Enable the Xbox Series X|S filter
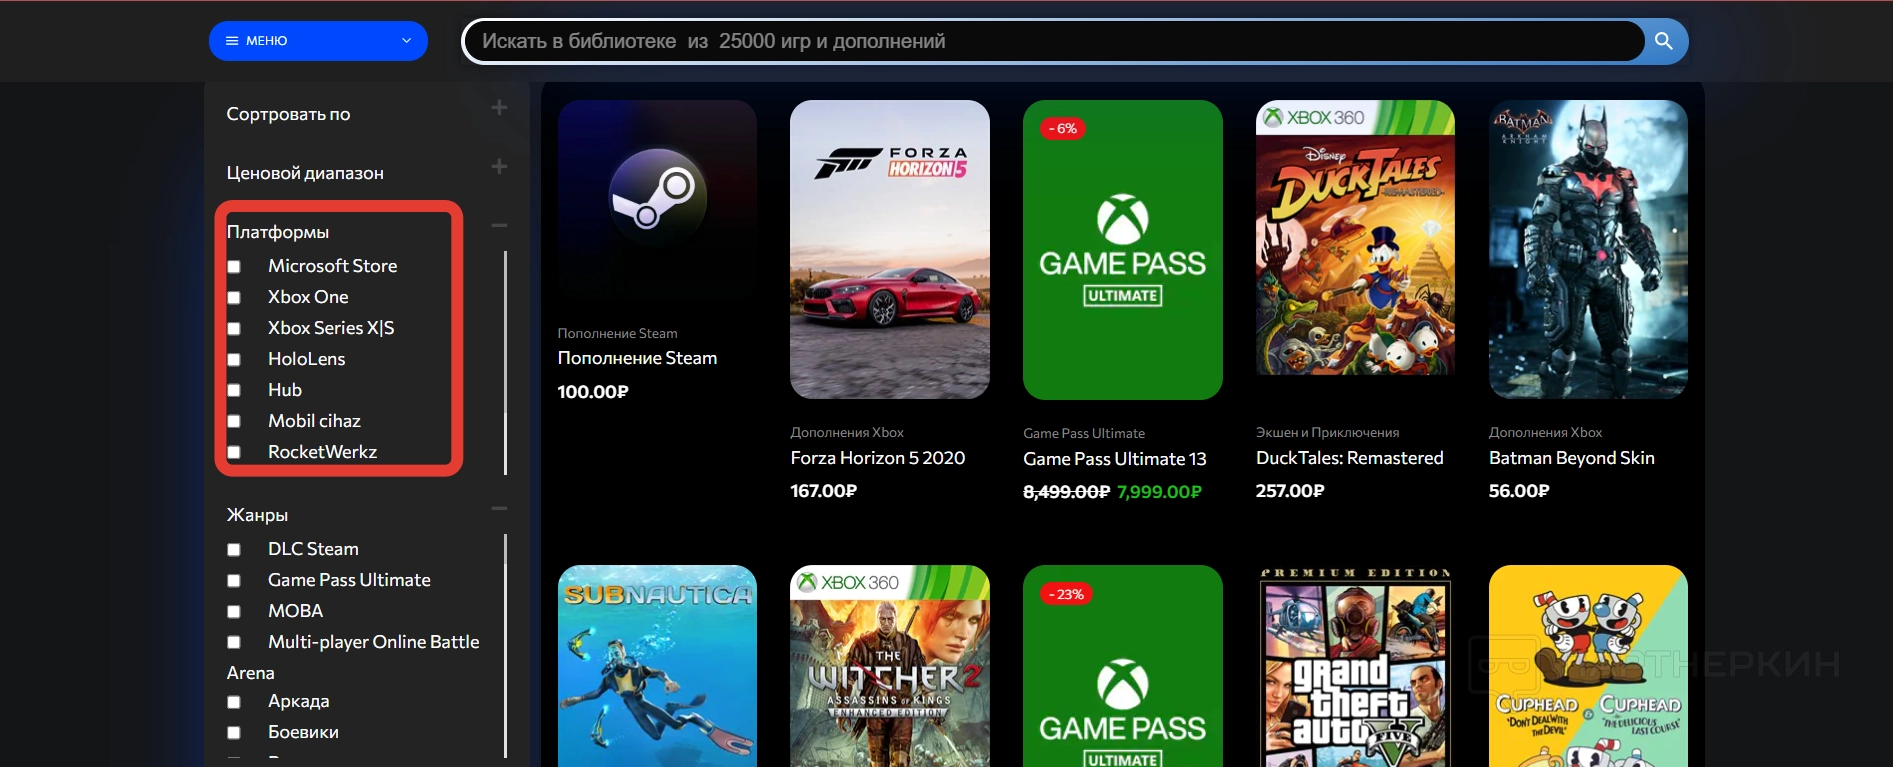 coord(234,329)
